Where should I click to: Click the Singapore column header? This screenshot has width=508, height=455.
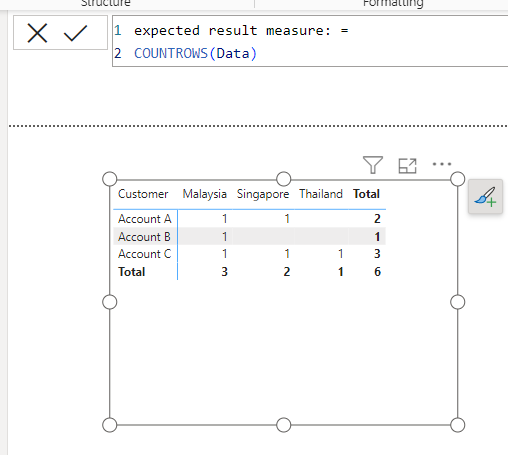coord(263,194)
